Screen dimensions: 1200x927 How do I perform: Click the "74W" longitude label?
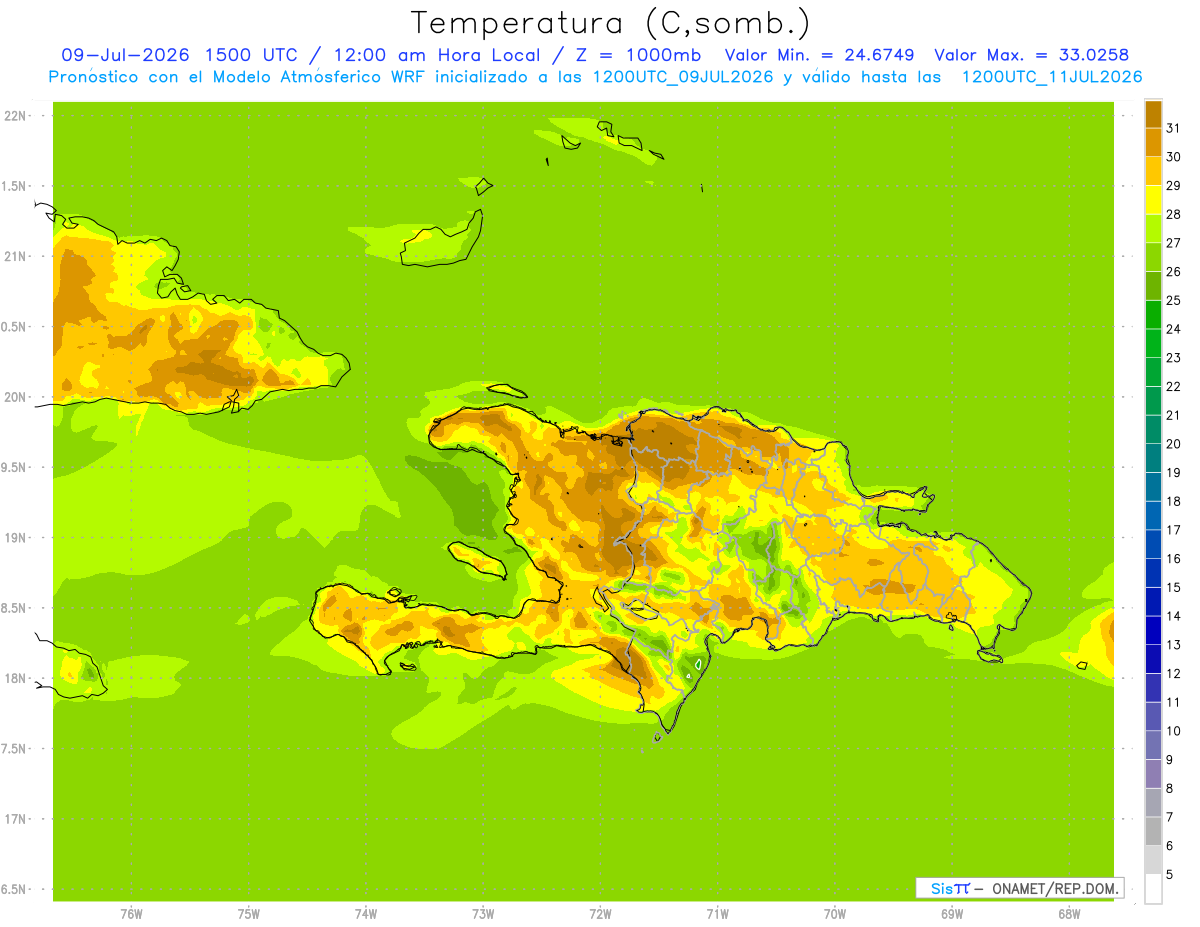point(366,914)
